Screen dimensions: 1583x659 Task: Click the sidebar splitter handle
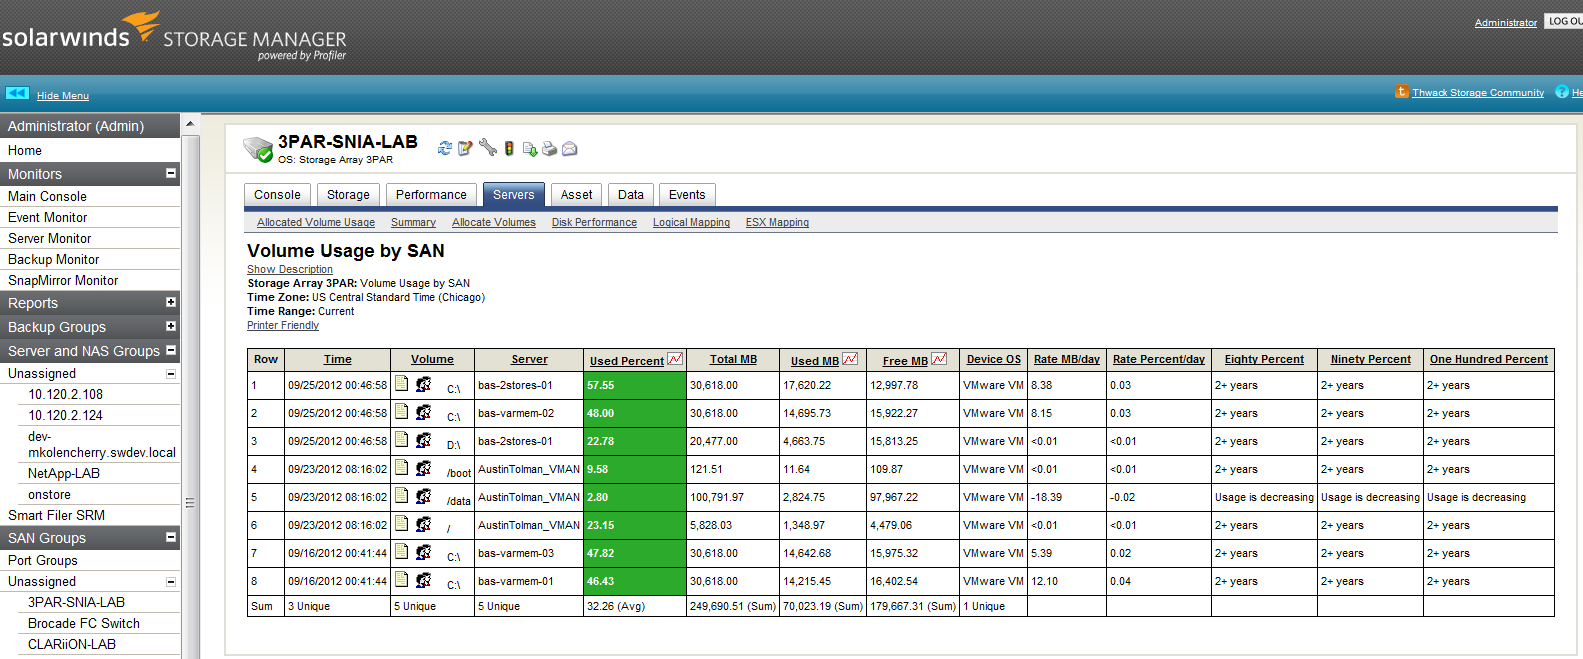(189, 503)
